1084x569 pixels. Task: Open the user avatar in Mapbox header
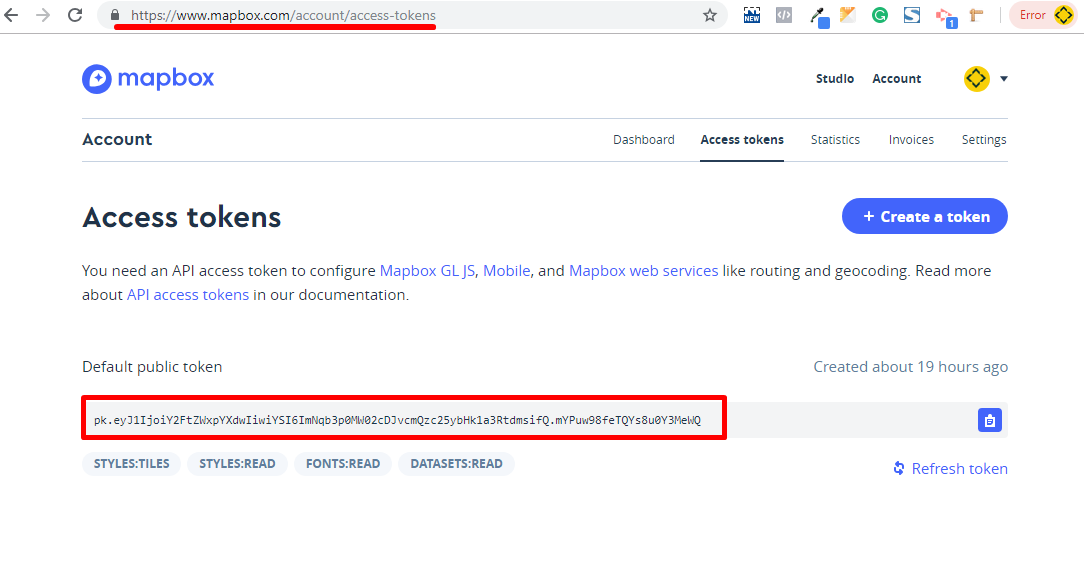click(x=976, y=79)
